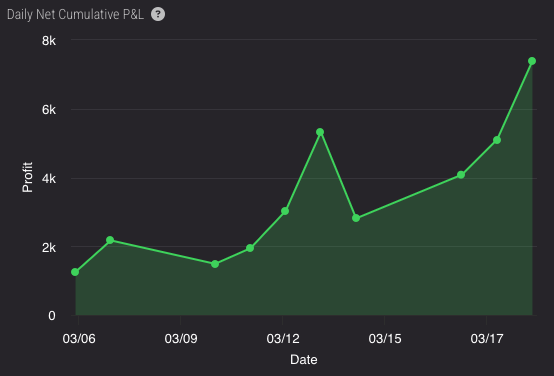Open the help tooltip beside Daily Net Cumulative P&L

pyautogui.click(x=158, y=14)
